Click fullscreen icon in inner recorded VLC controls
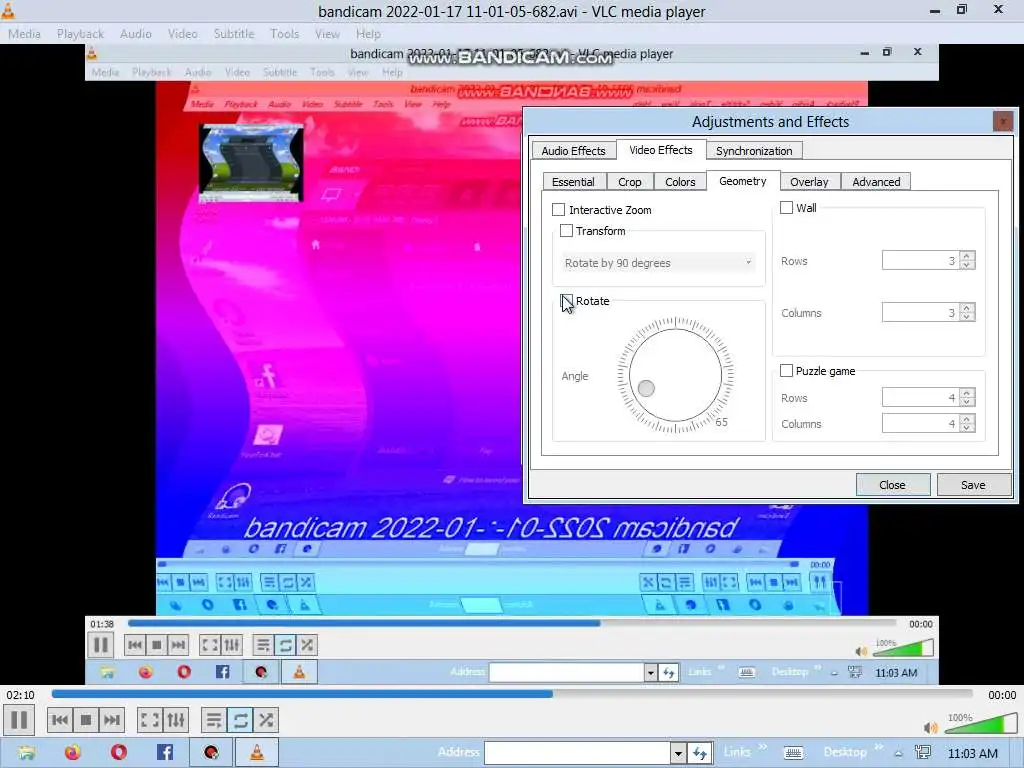Image resolution: width=1024 pixels, height=768 pixels. tap(210, 645)
